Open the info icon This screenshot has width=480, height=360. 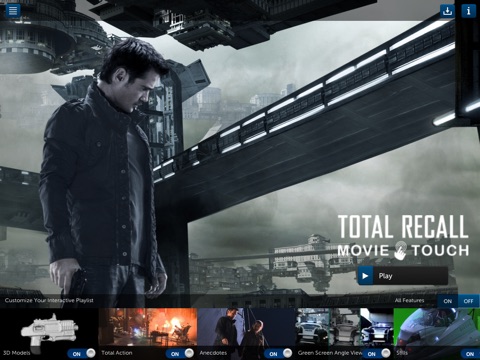click(x=468, y=11)
